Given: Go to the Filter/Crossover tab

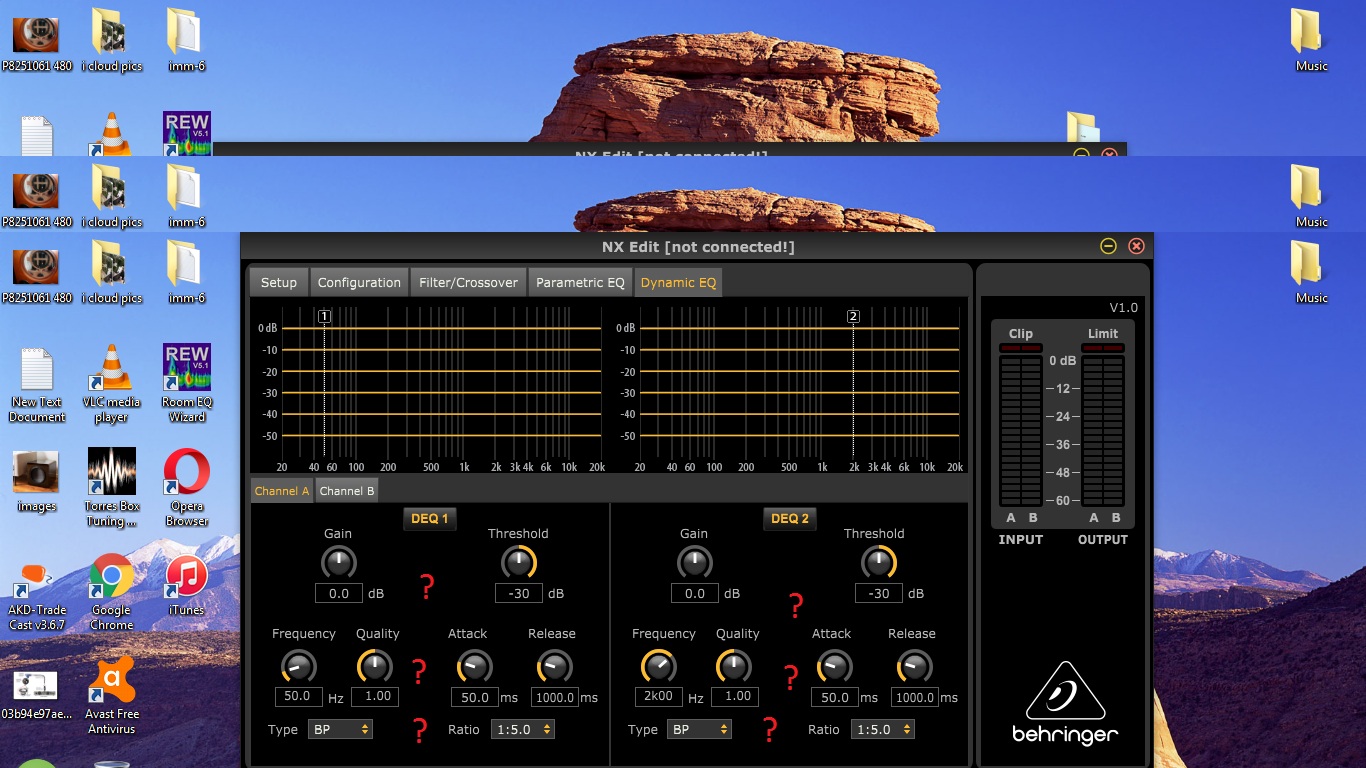Looking at the screenshot, I should (468, 282).
